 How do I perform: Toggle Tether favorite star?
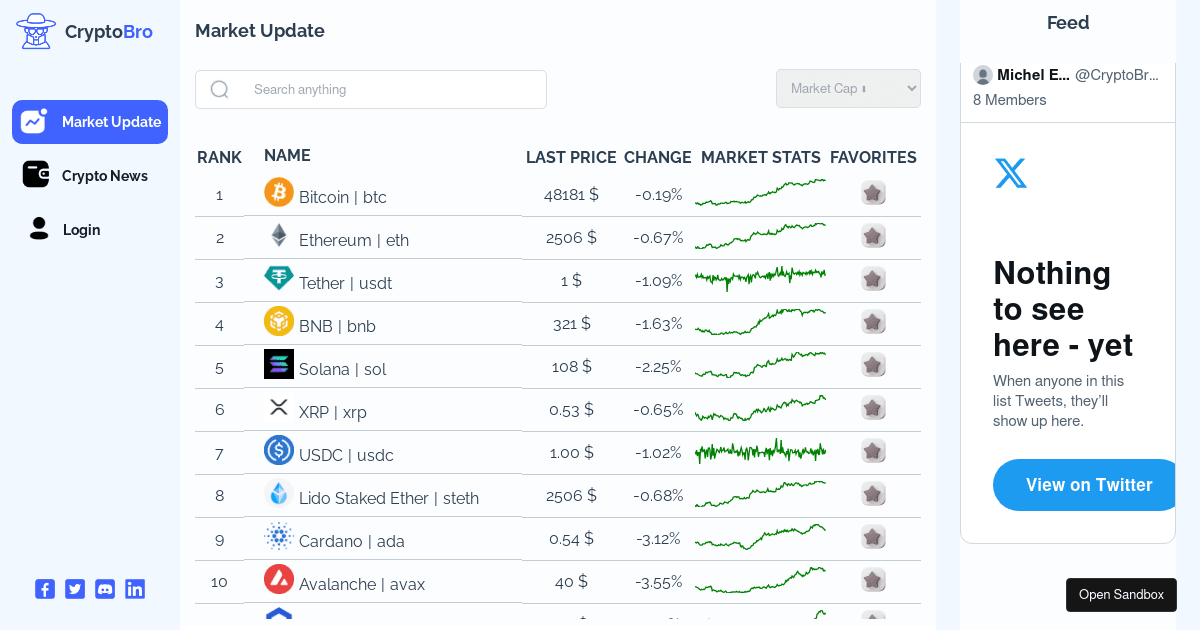(873, 279)
